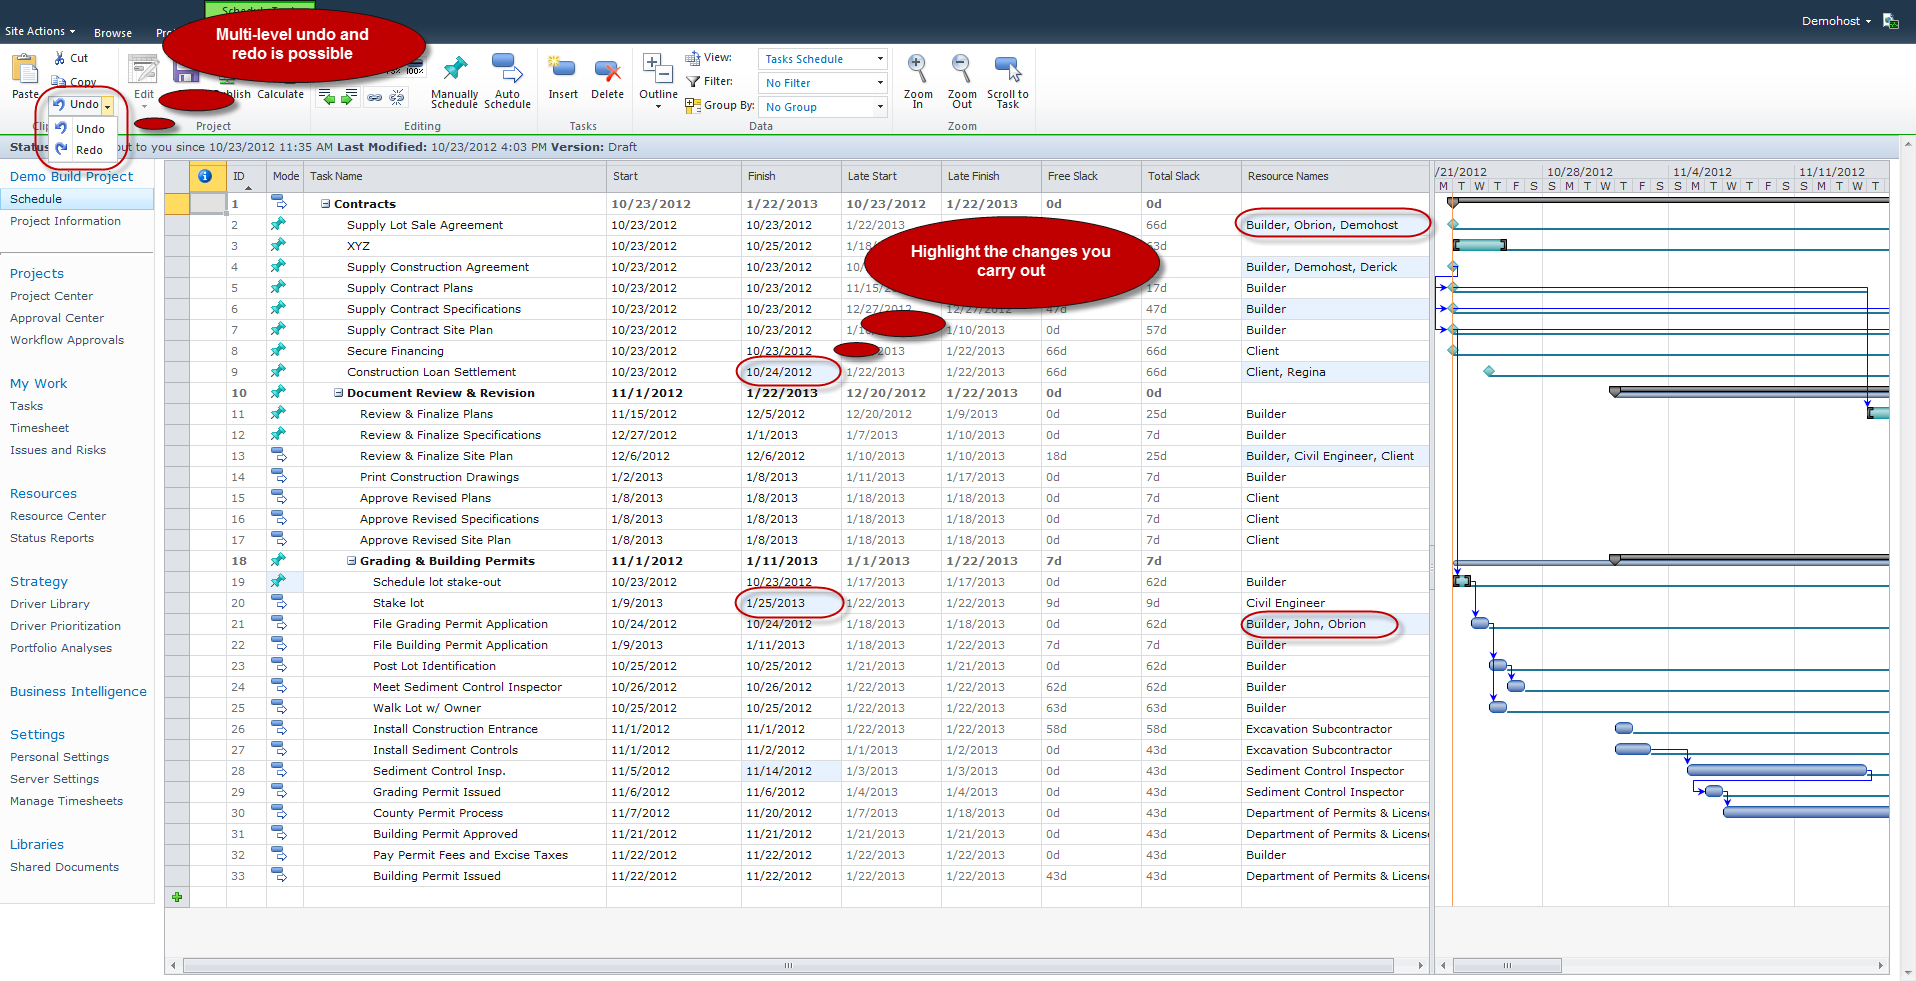The width and height of the screenshot is (1916, 981).
Task: Open the Site Actions menu
Action: pos(40,31)
